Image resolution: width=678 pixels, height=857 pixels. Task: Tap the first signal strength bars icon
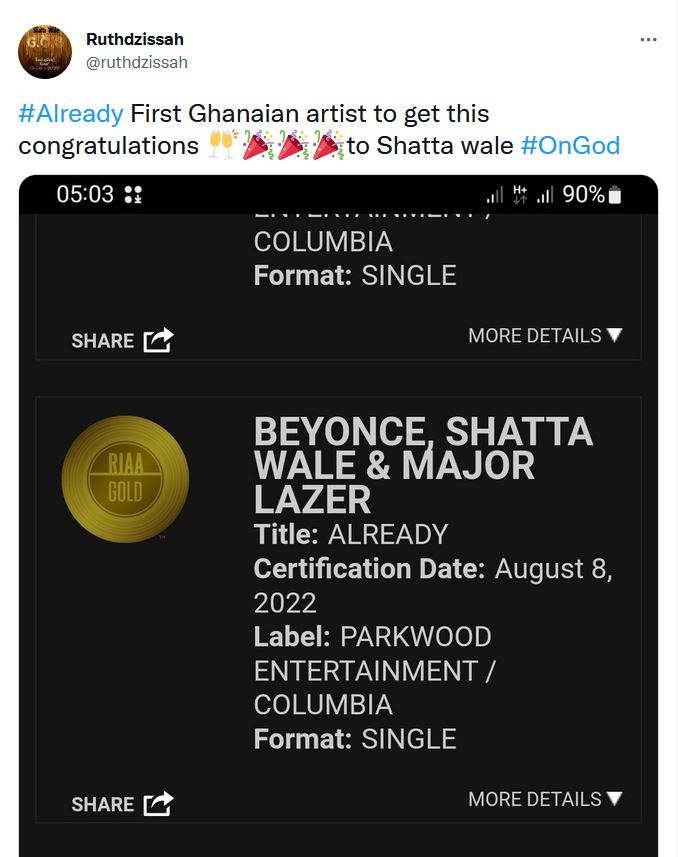(x=494, y=195)
